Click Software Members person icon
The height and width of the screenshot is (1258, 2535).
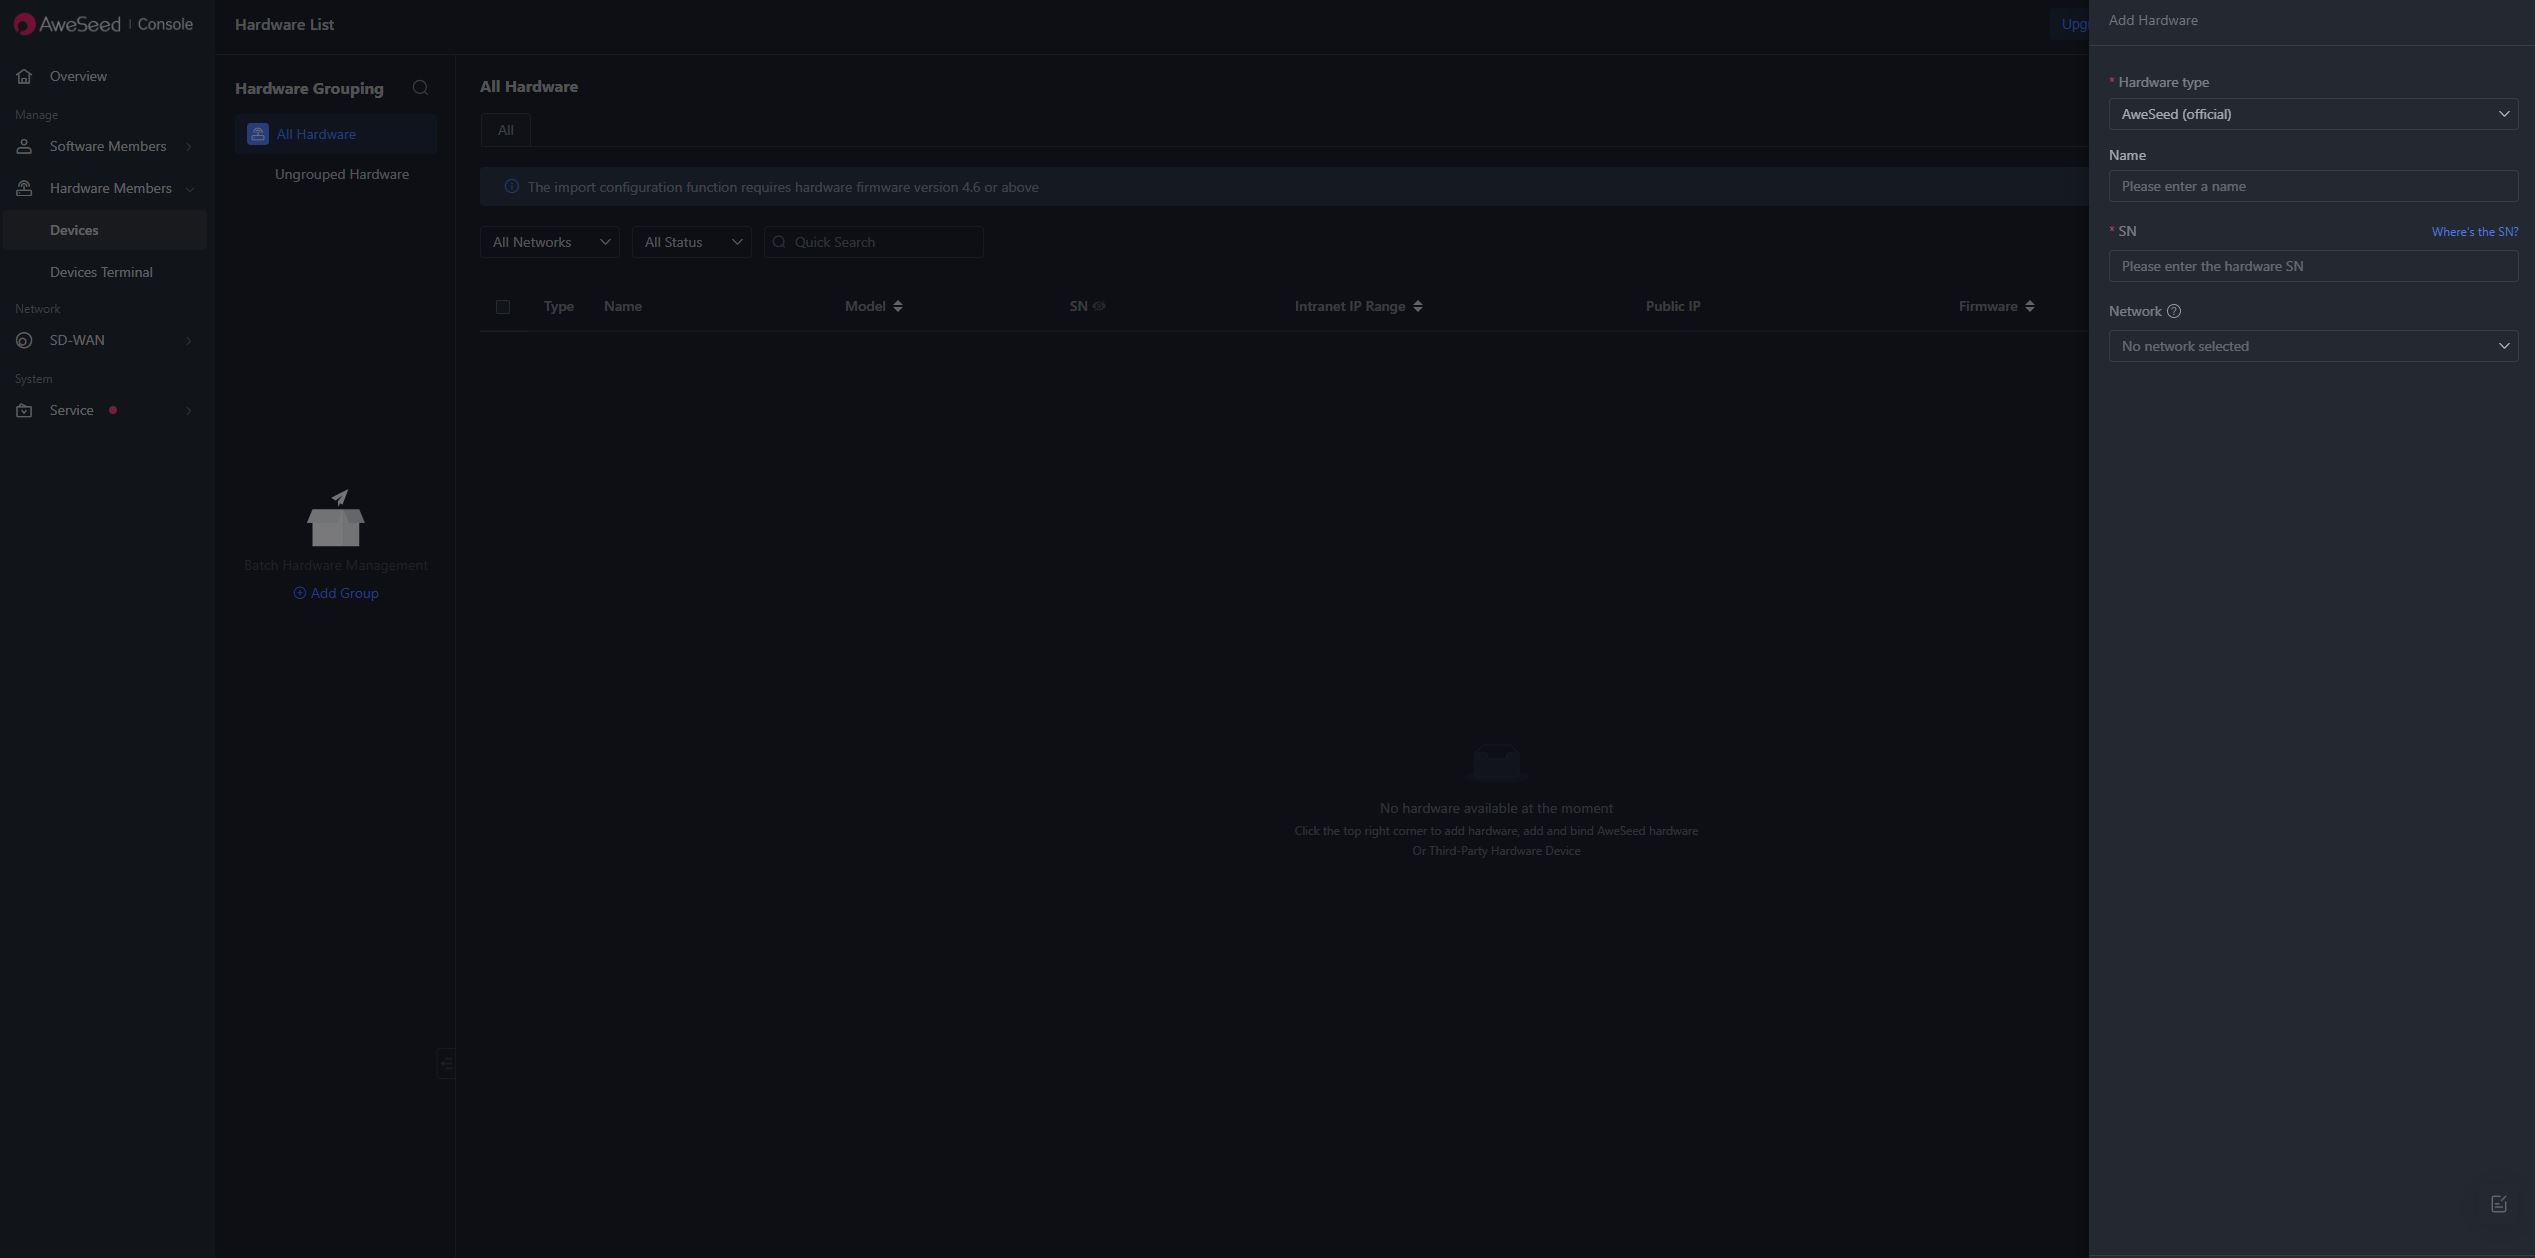[x=24, y=146]
